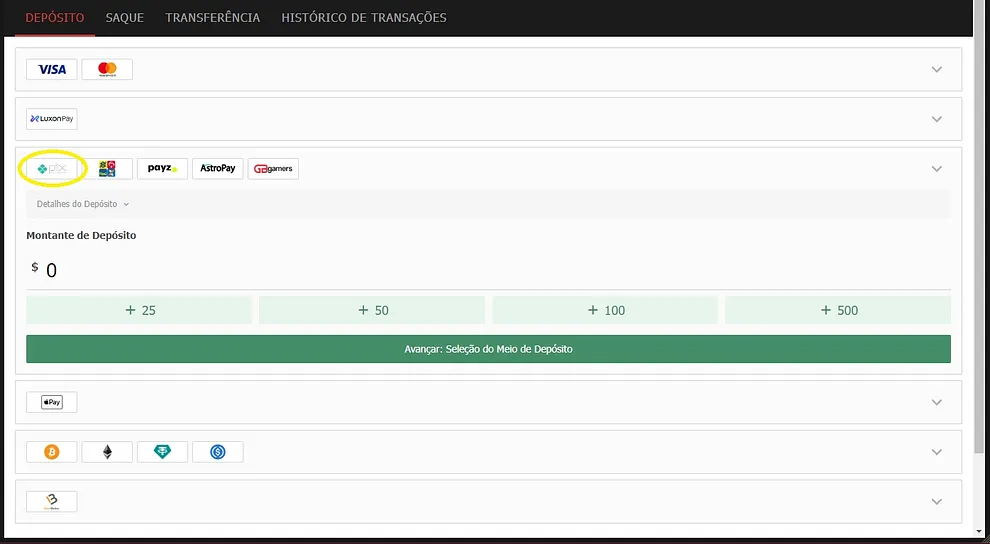Choose the AstroPay payment option
The image size is (990, 544).
(218, 169)
